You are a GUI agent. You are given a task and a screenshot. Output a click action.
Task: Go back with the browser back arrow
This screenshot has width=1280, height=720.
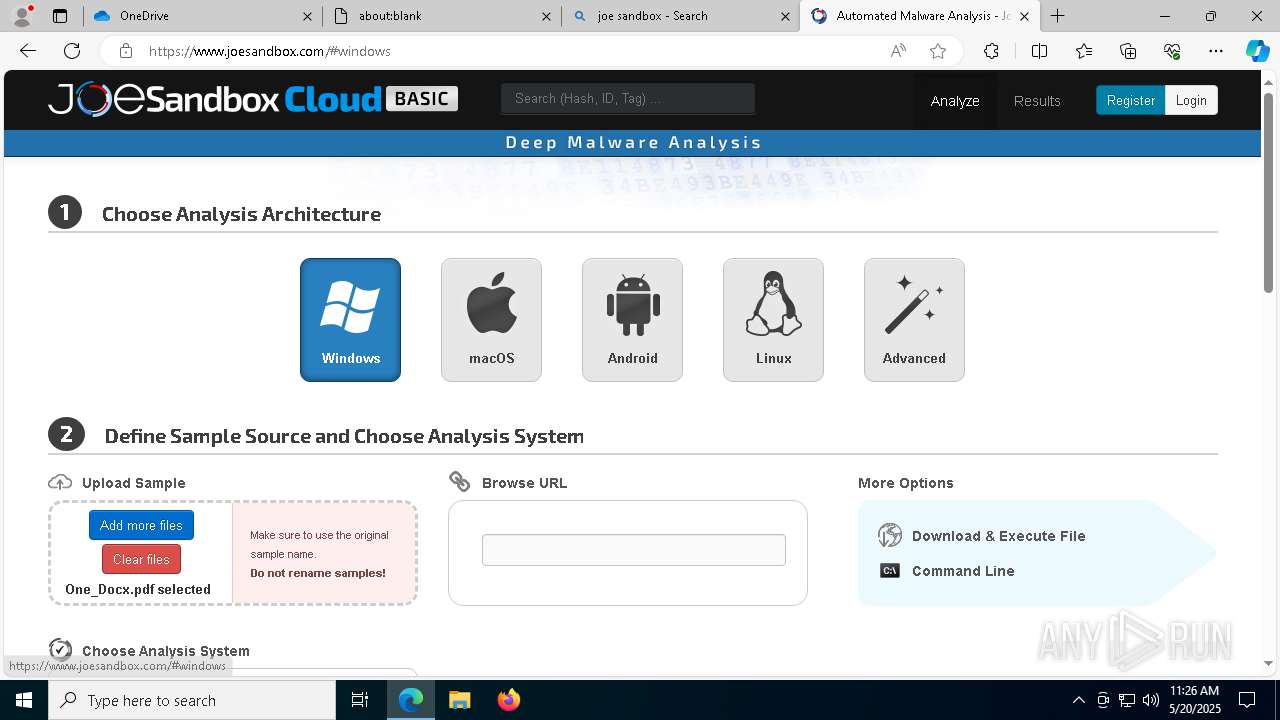(28, 51)
